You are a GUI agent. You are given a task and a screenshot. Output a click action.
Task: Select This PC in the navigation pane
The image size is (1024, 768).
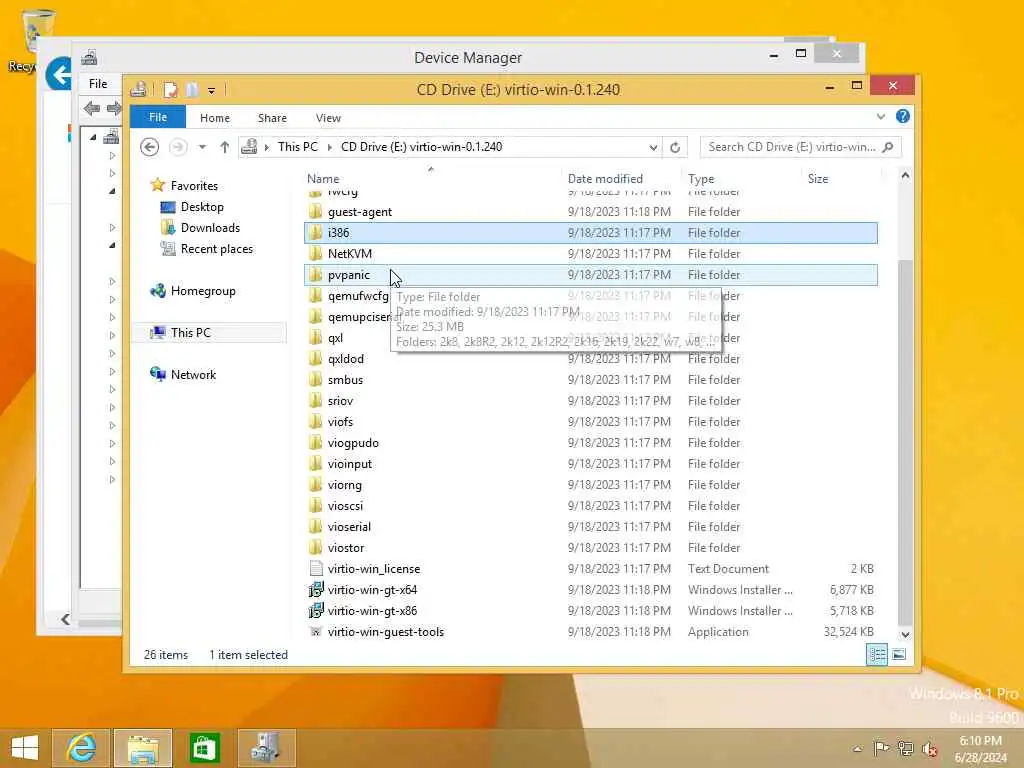tap(191, 333)
